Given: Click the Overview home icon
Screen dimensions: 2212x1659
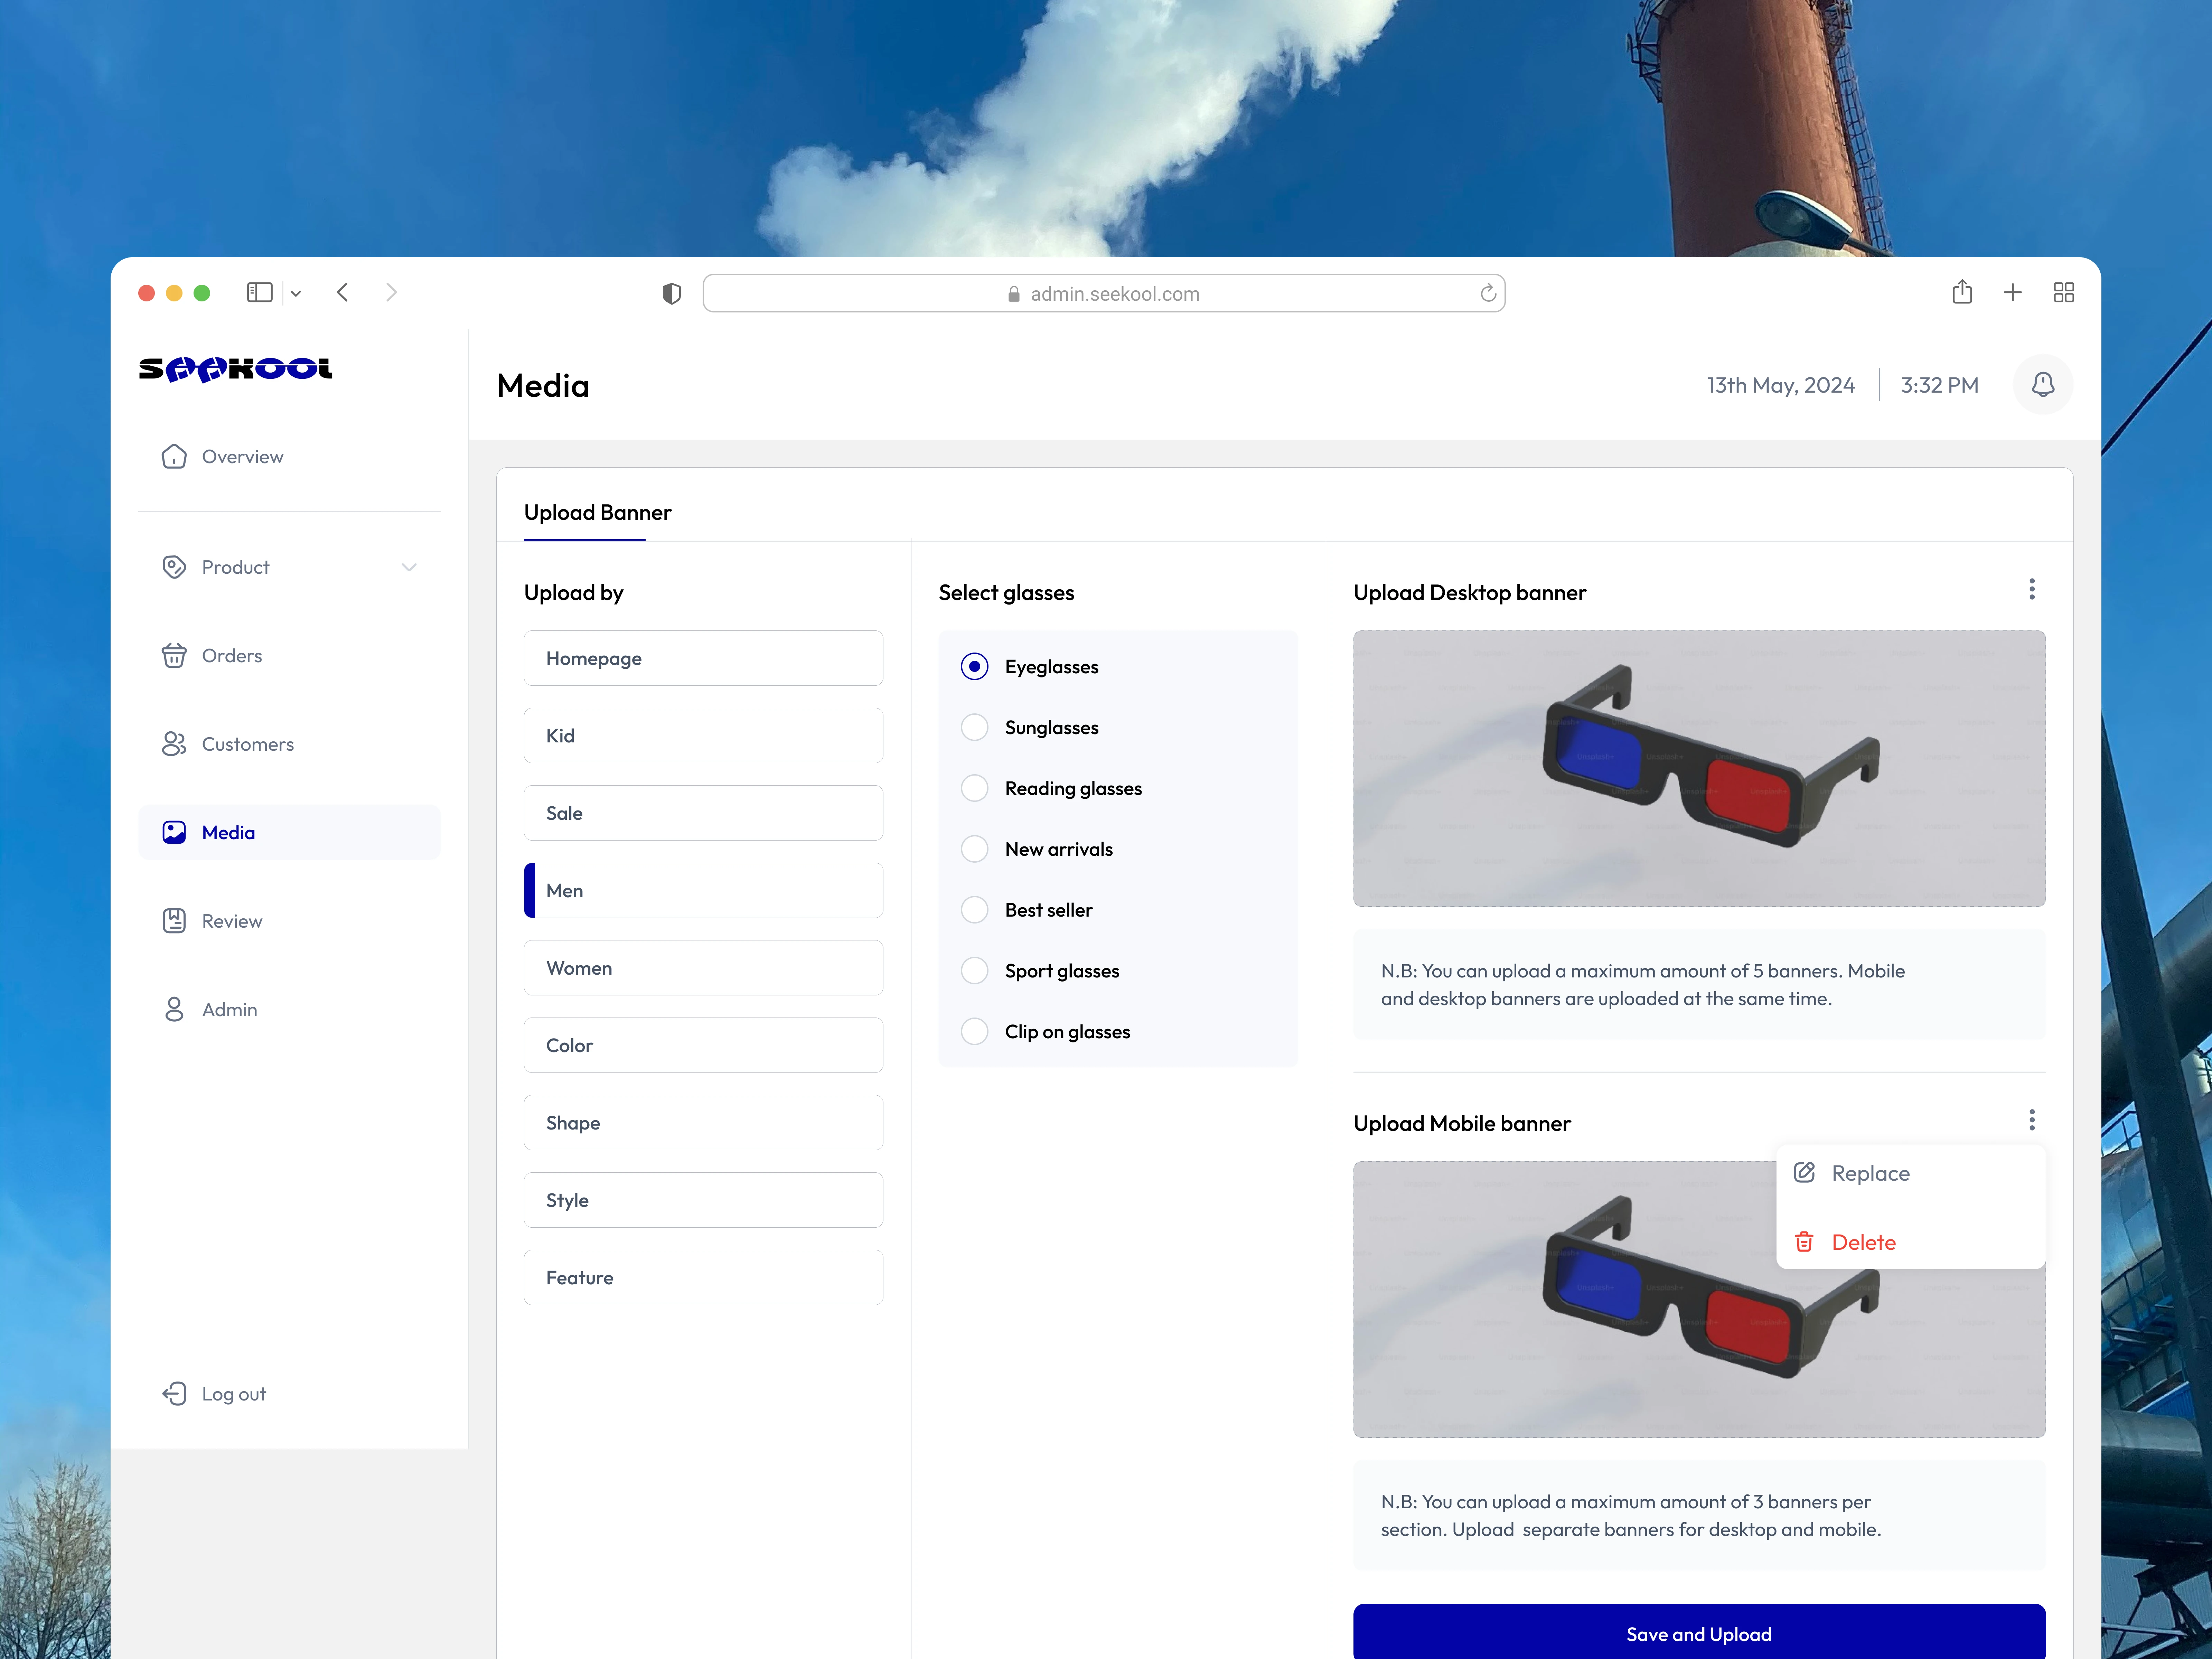Looking at the screenshot, I should (x=174, y=456).
